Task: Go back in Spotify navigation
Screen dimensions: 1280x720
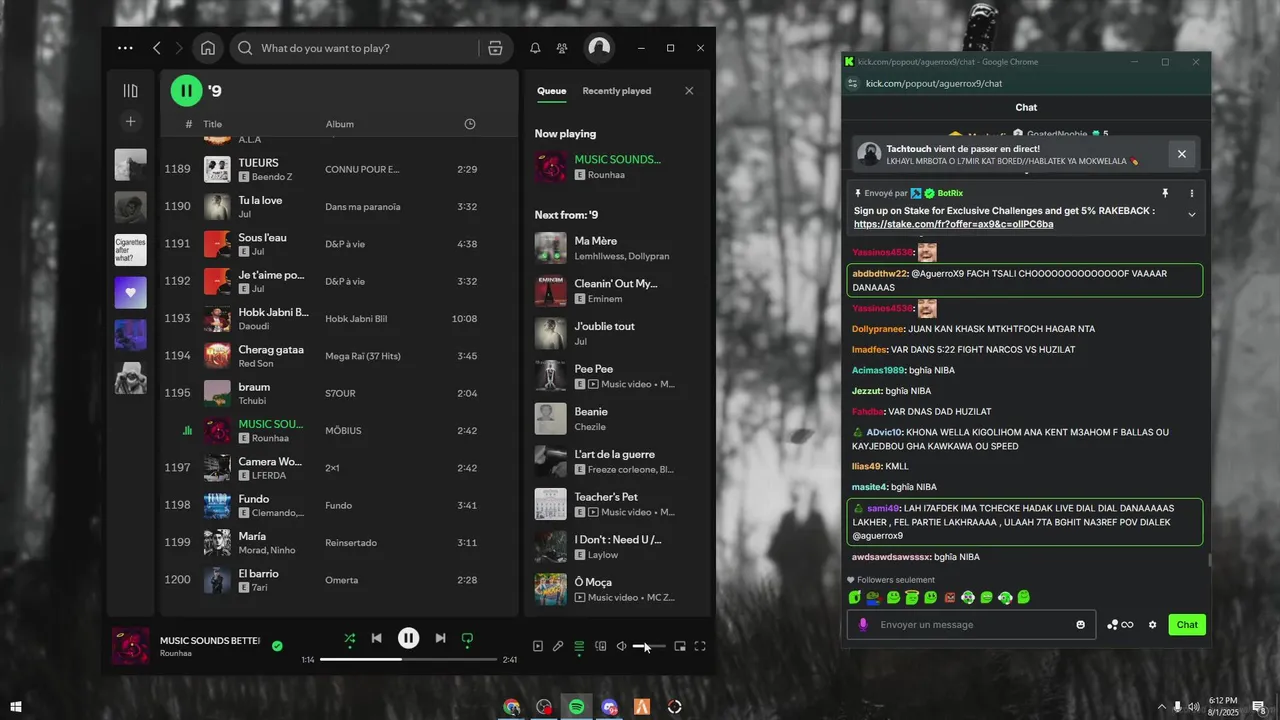Action: point(157,48)
